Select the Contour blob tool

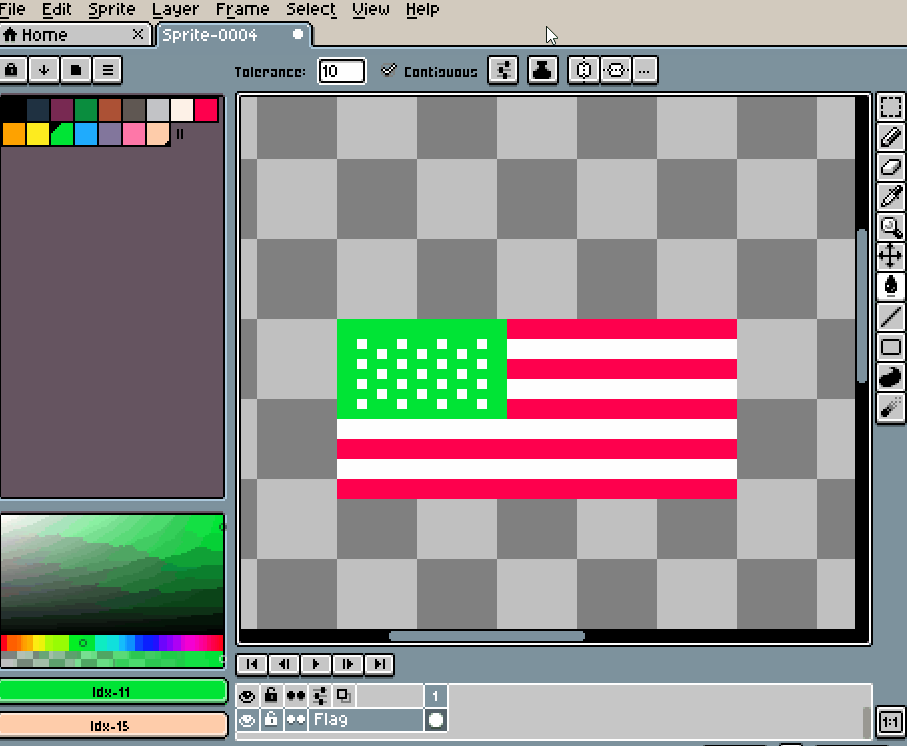(x=890, y=377)
